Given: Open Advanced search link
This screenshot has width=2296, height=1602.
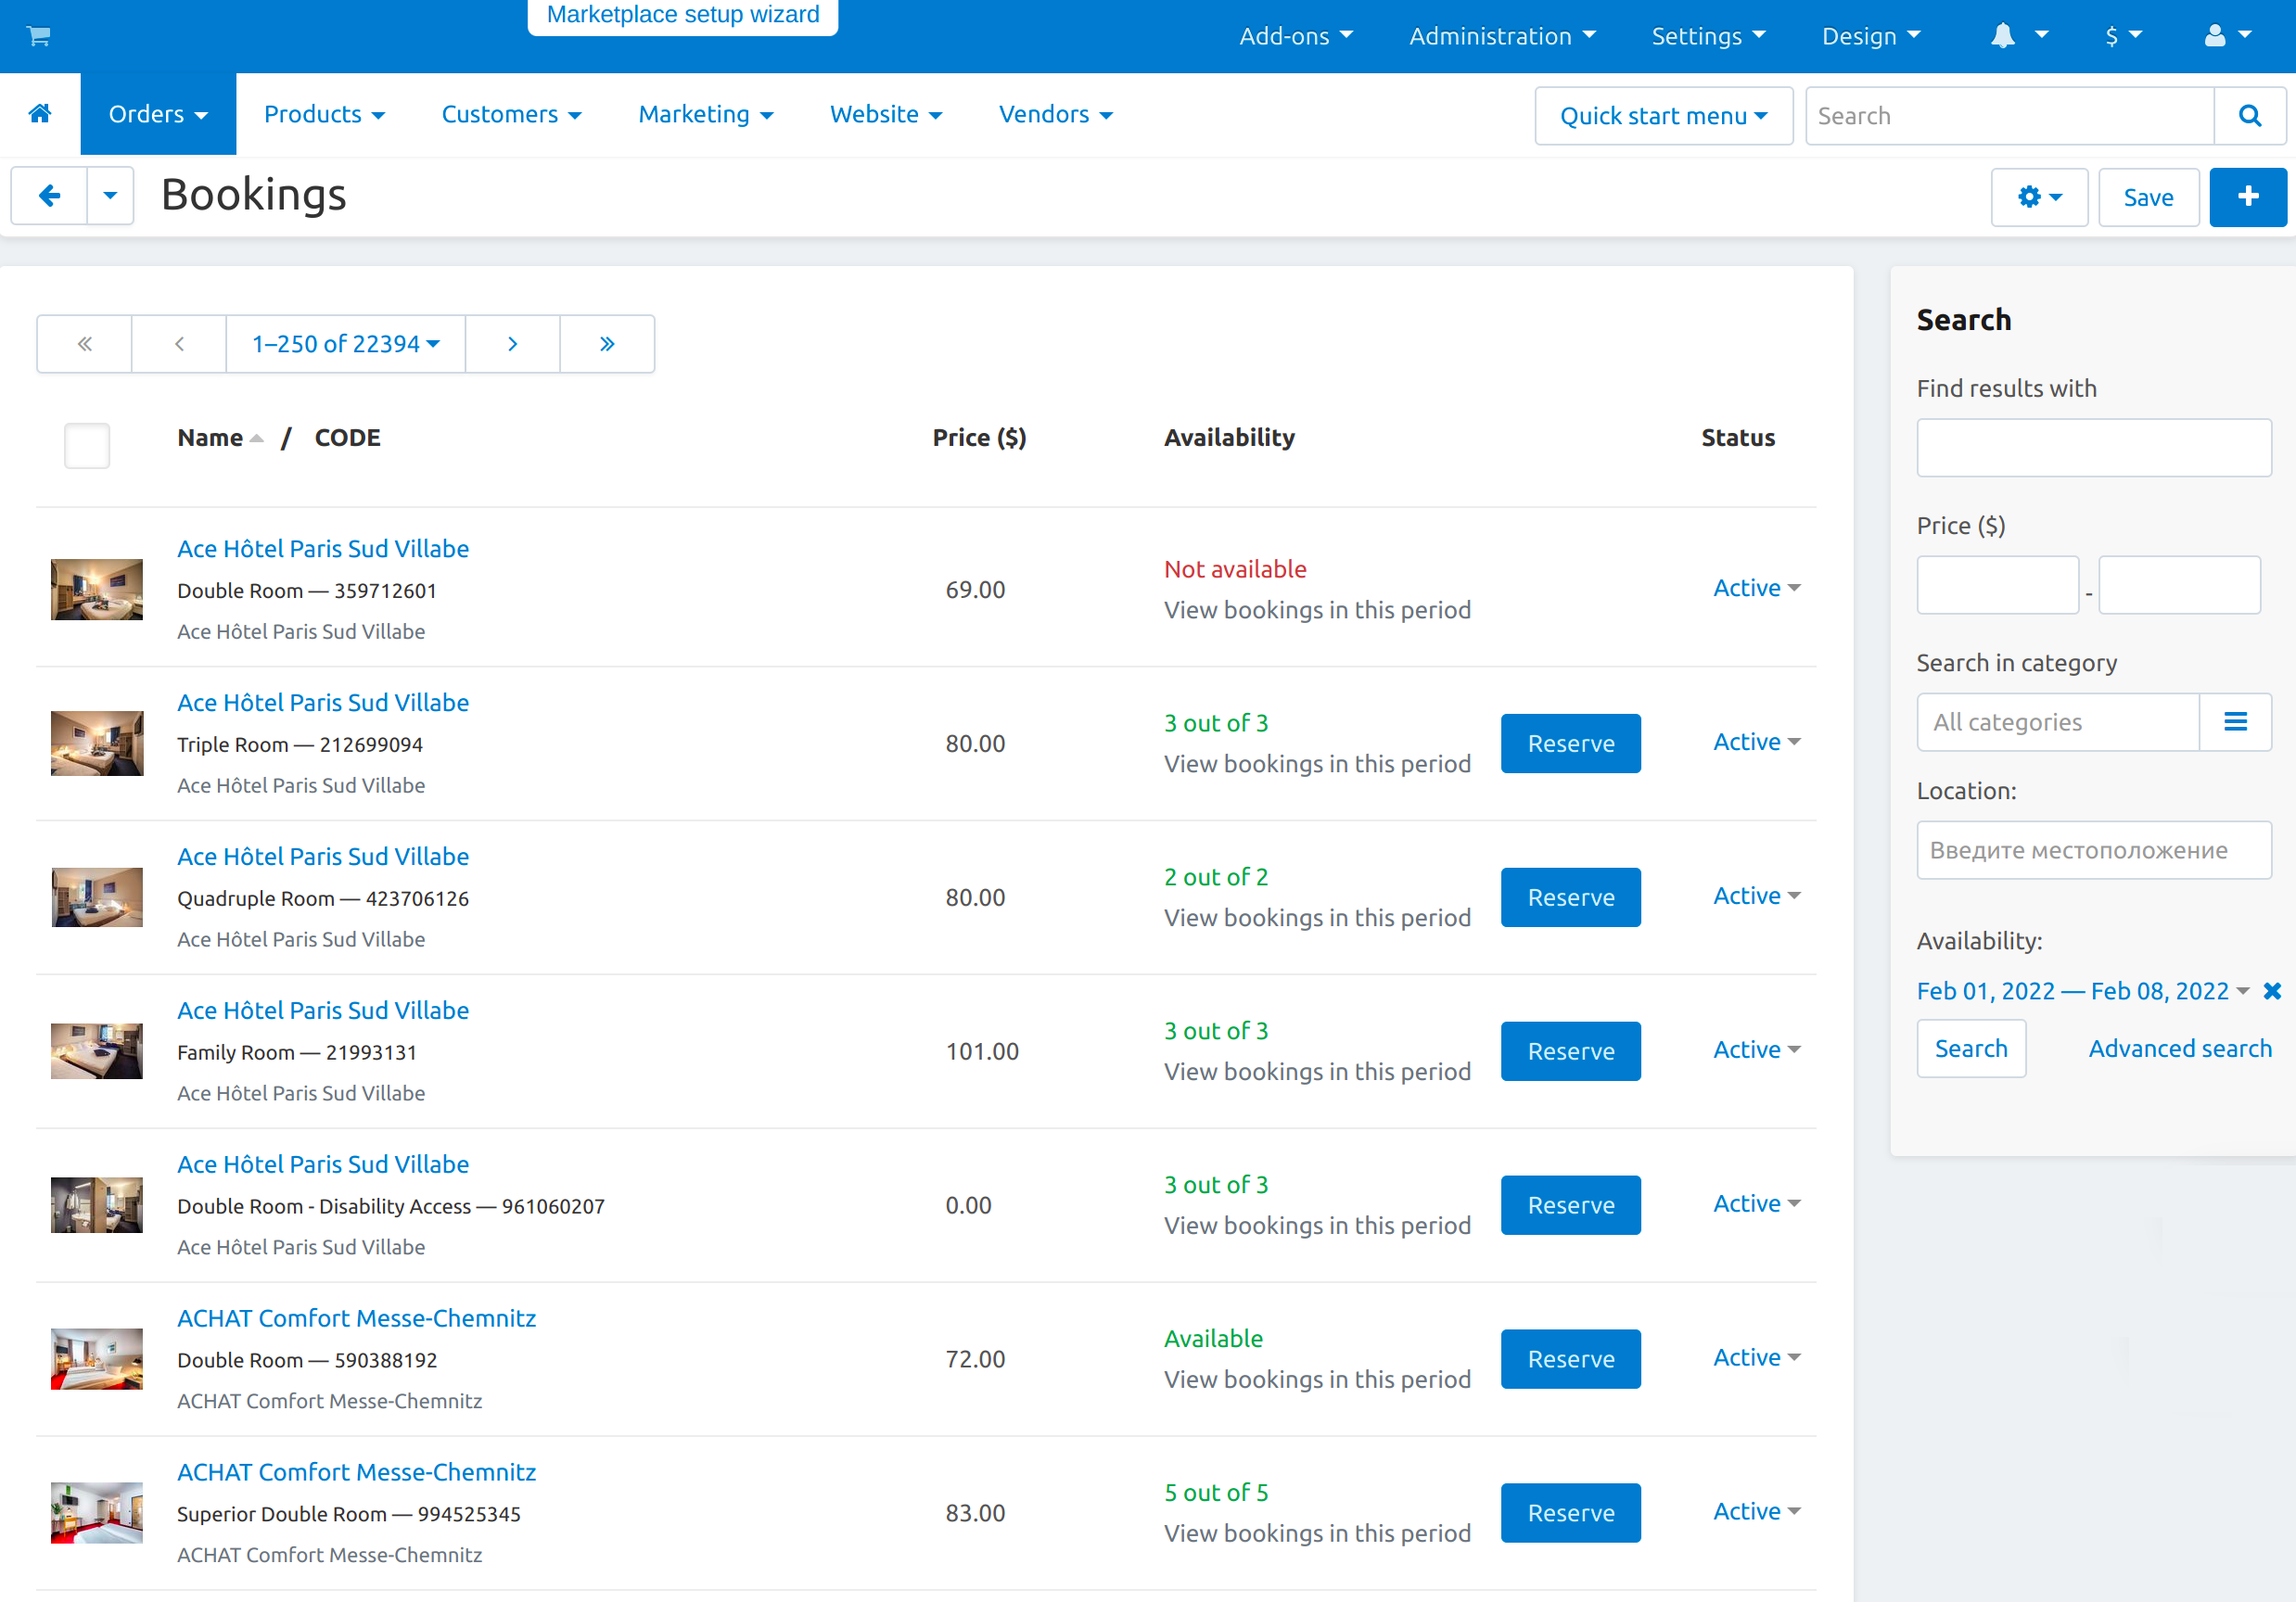Looking at the screenshot, I should 2180,1049.
